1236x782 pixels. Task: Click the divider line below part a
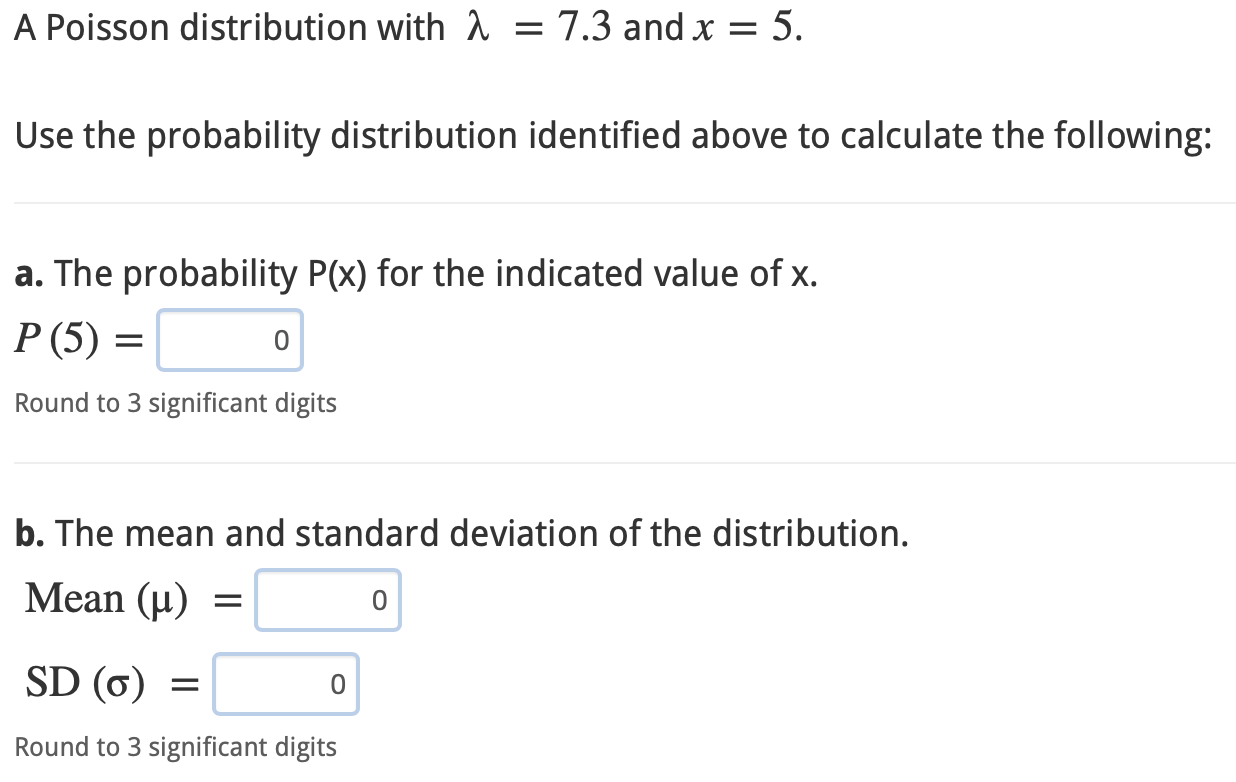coord(618,462)
